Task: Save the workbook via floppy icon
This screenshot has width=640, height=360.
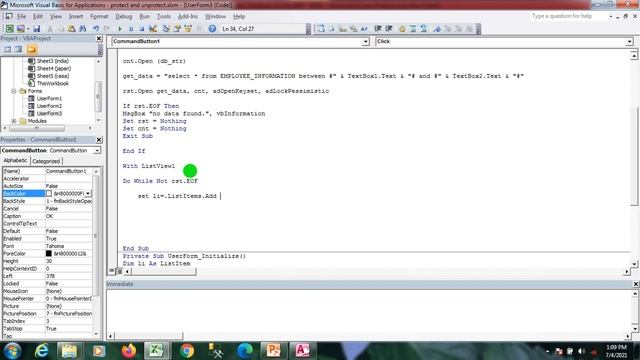Action: point(36,29)
